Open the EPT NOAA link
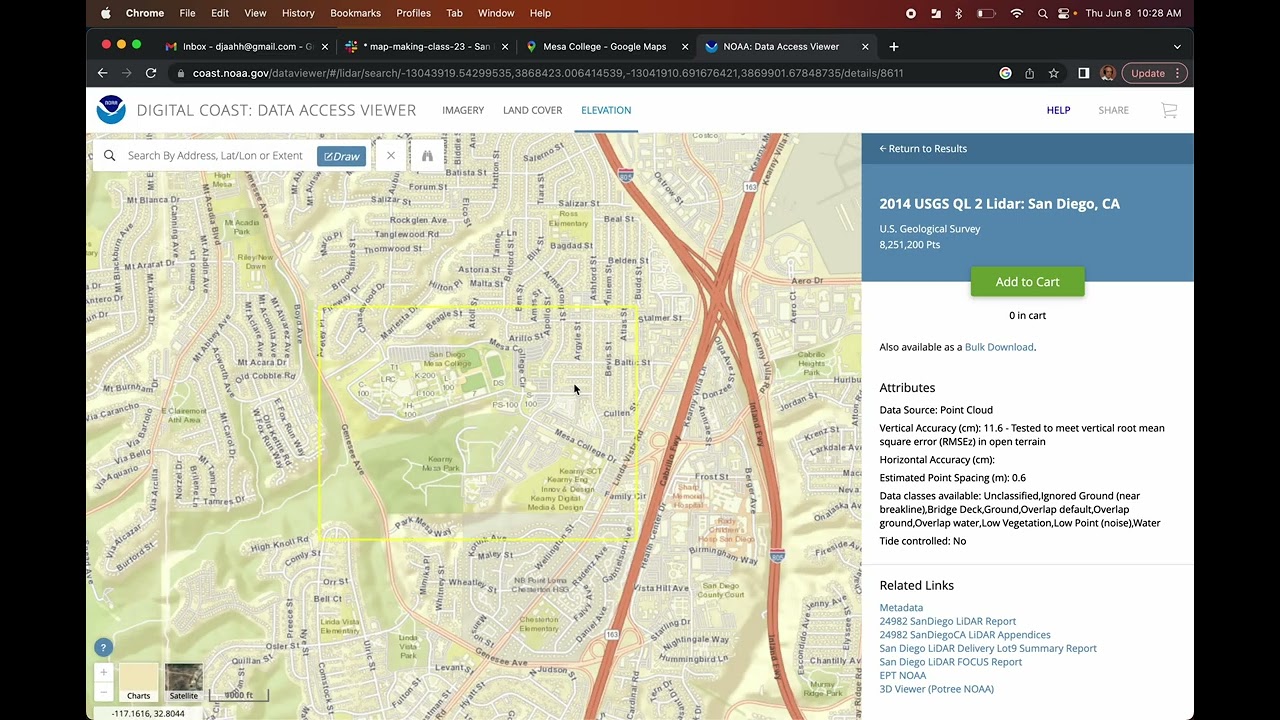The width and height of the screenshot is (1280, 720). (x=903, y=675)
